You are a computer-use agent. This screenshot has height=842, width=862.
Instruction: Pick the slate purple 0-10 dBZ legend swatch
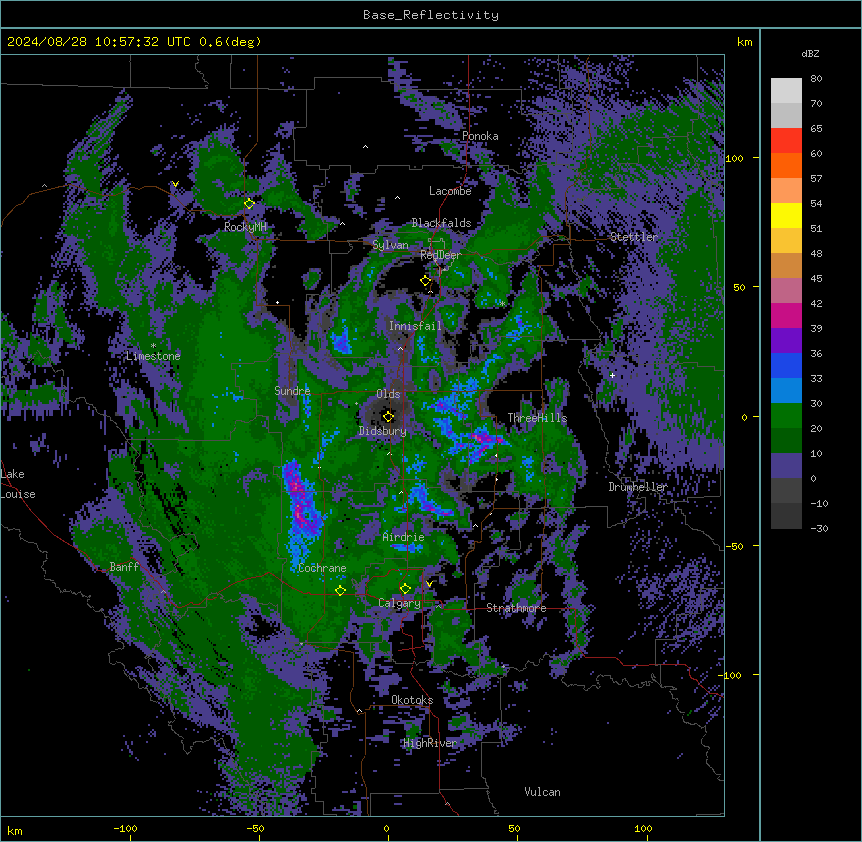tap(786, 466)
